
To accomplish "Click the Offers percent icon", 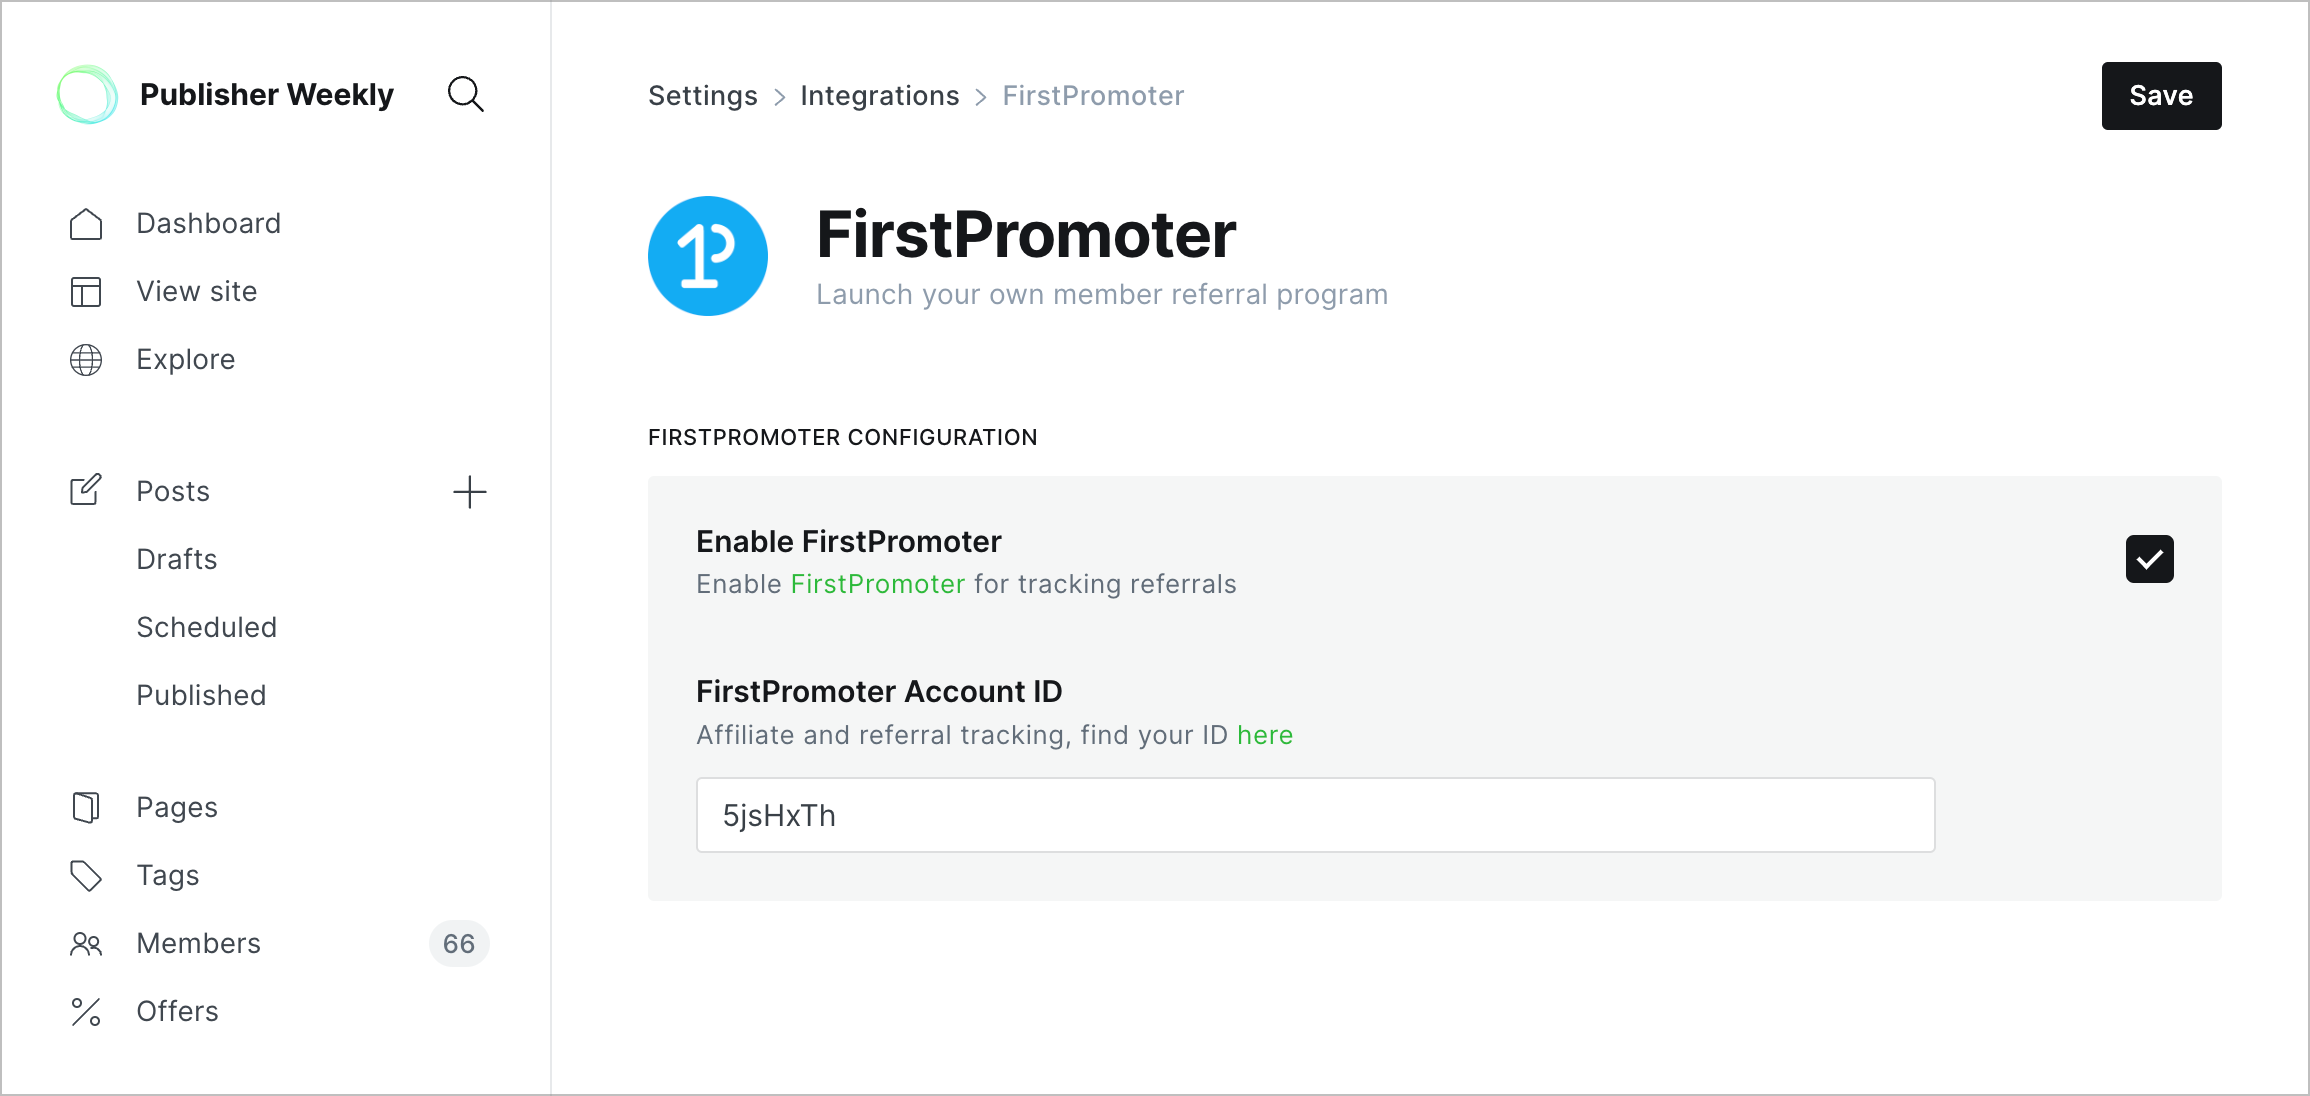I will [x=86, y=1012].
